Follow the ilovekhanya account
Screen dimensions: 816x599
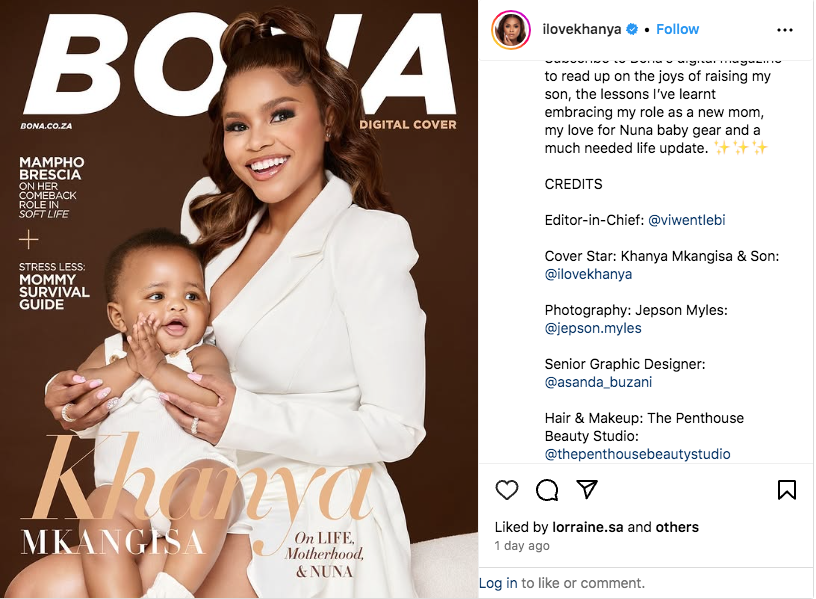click(x=677, y=29)
